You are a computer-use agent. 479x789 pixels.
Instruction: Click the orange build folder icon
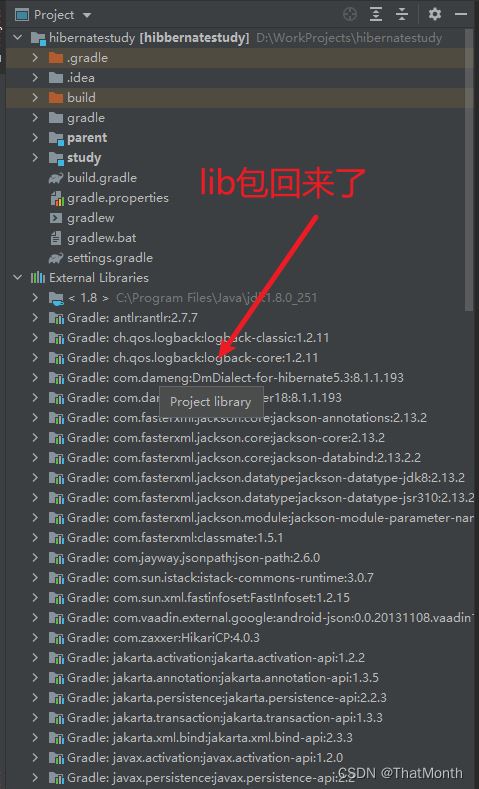click(x=55, y=98)
